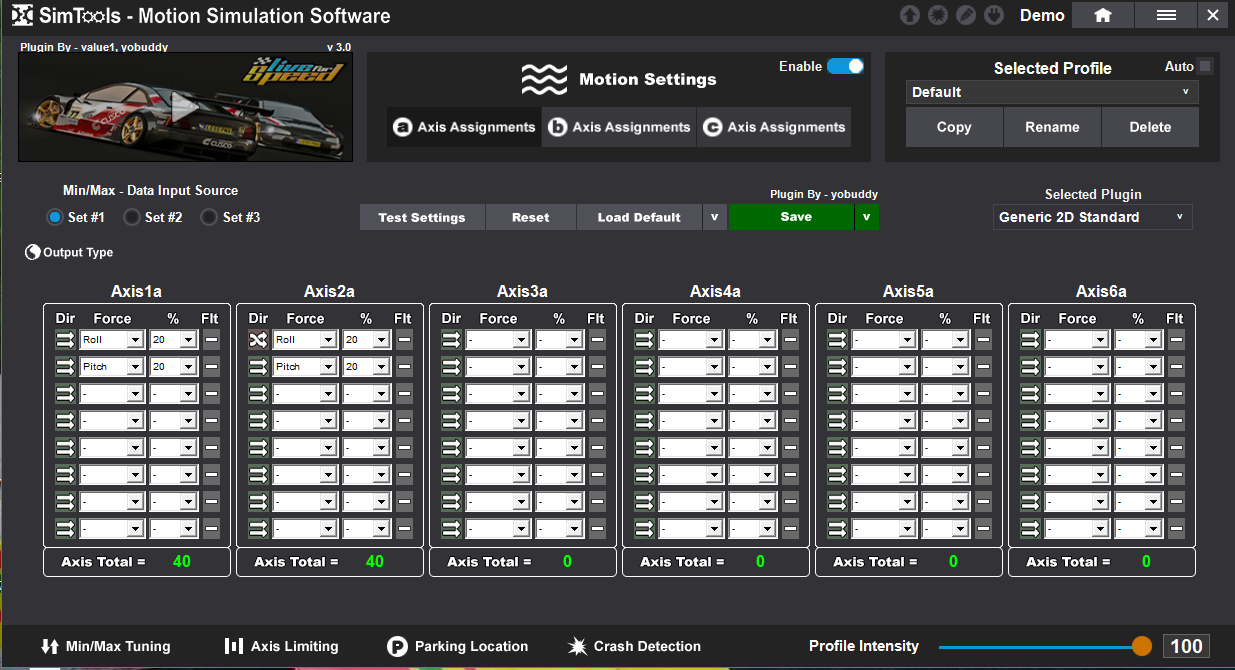Click the crossed-arrows direction icon for Axis2a Roll
This screenshot has width=1235, height=670.
[x=259, y=340]
